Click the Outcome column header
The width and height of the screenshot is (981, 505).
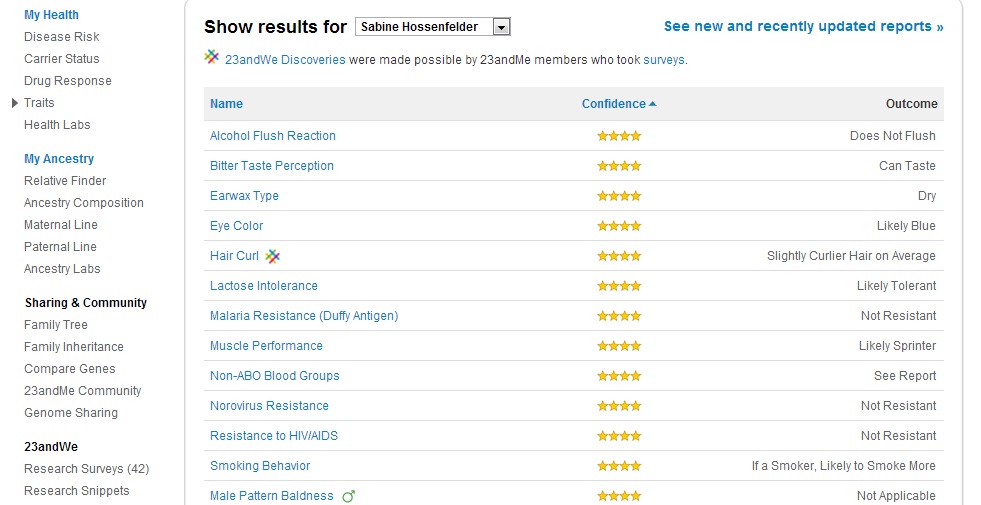point(911,104)
